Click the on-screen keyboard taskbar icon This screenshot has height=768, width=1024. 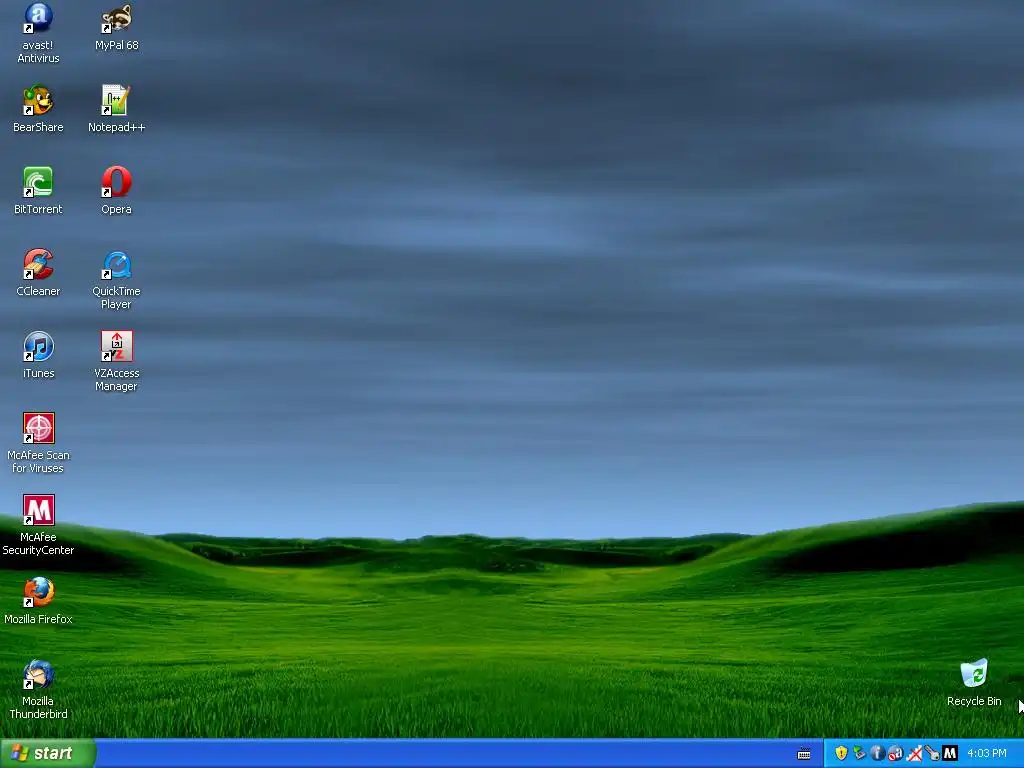point(804,754)
